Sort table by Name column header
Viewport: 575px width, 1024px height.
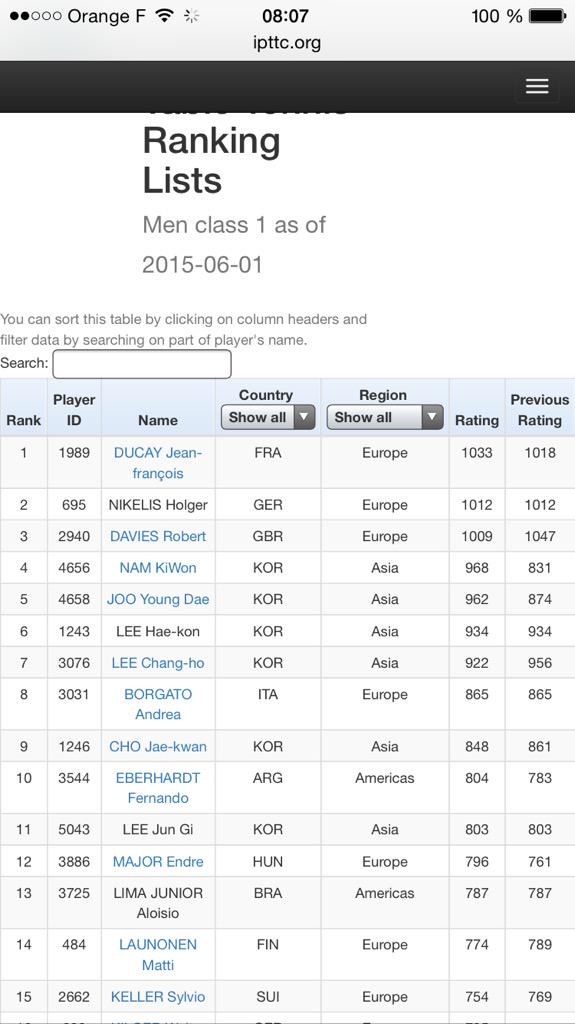pyautogui.click(x=158, y=421)
